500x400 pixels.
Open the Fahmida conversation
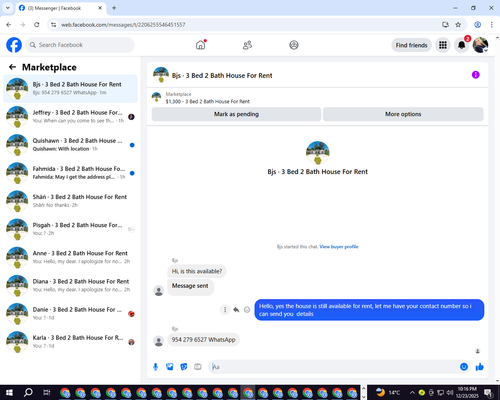[70, 173]
